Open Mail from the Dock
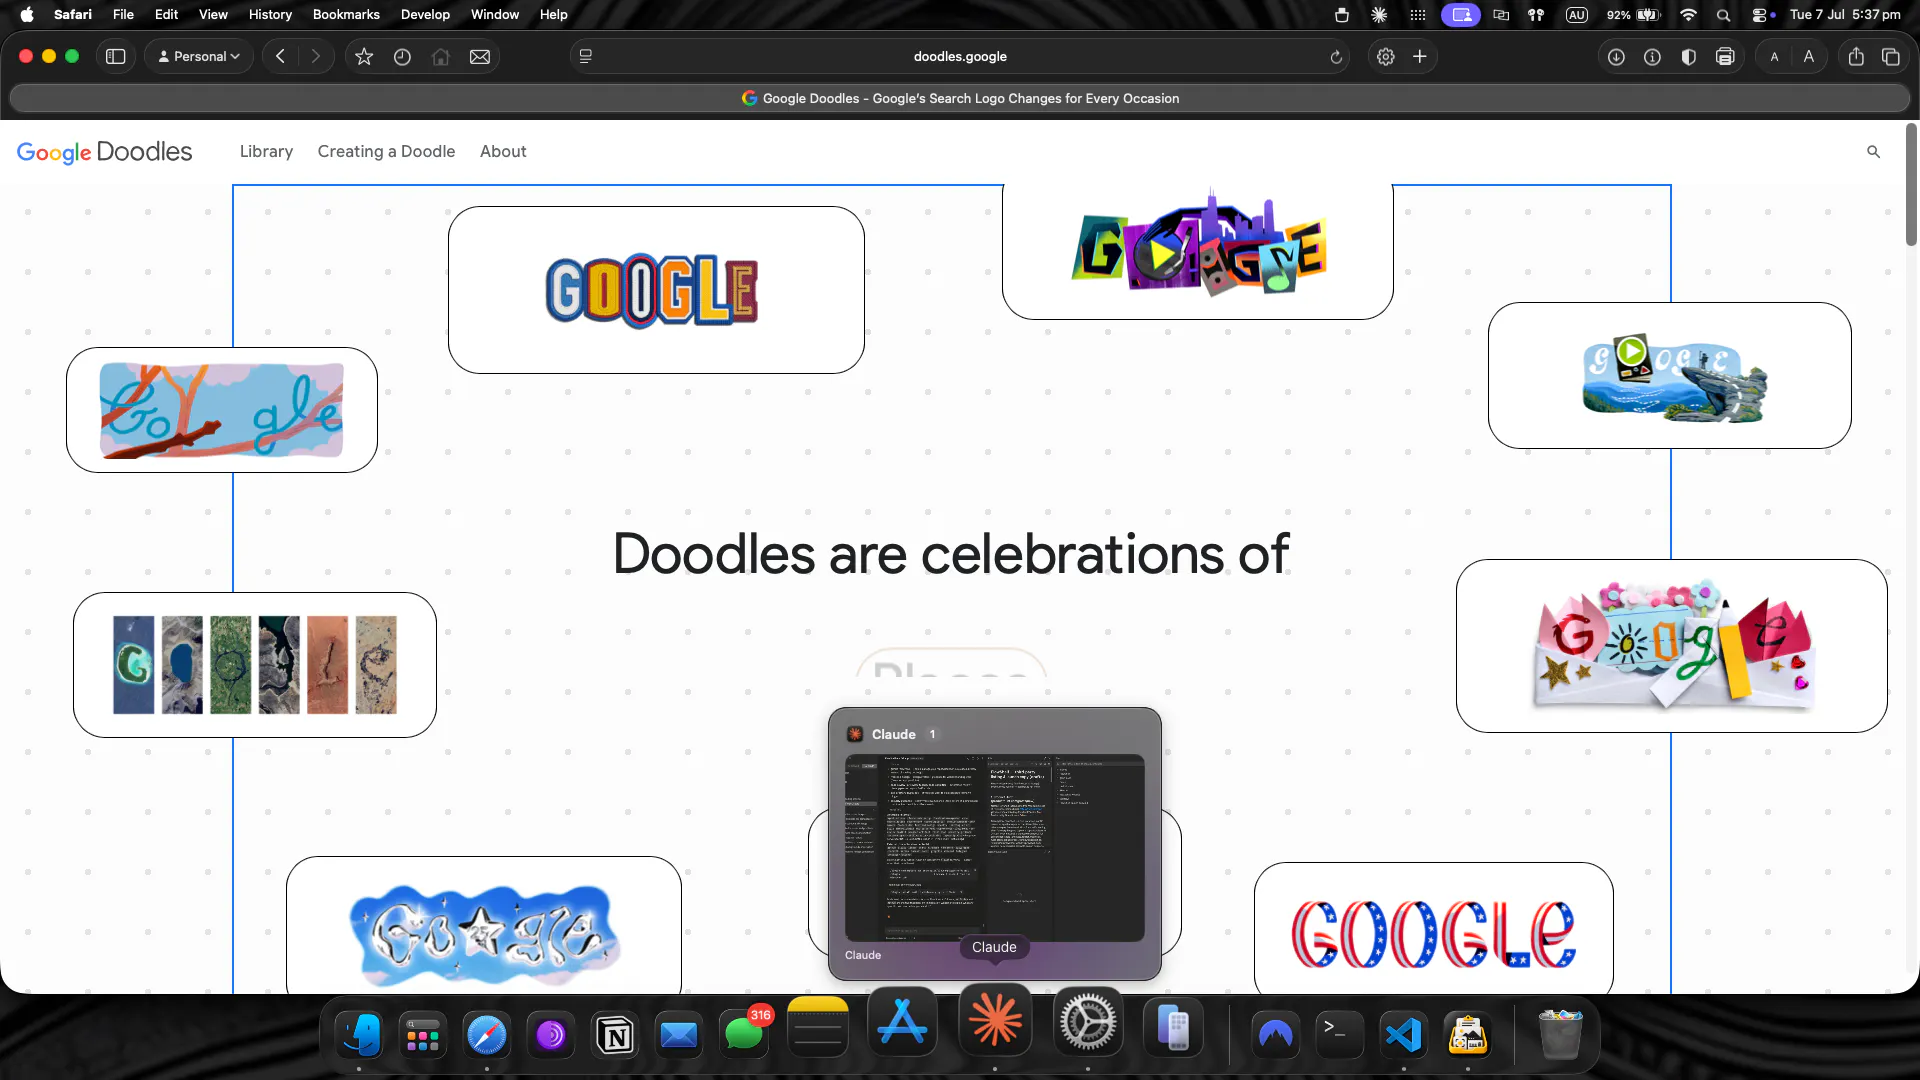Image resolution: width=1920 pixels, height=1080 pixels. (679, 1035)
